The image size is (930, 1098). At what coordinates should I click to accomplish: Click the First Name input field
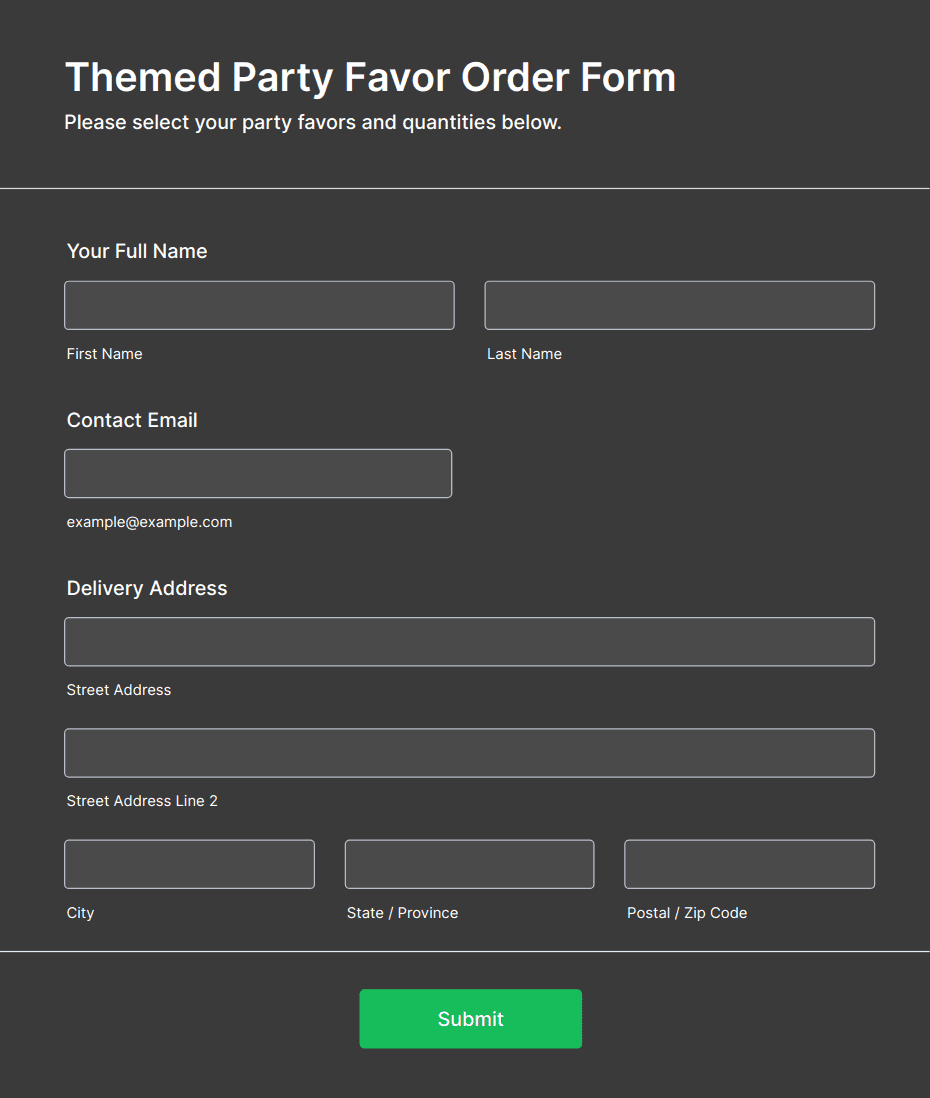click(x=259, y=305)
